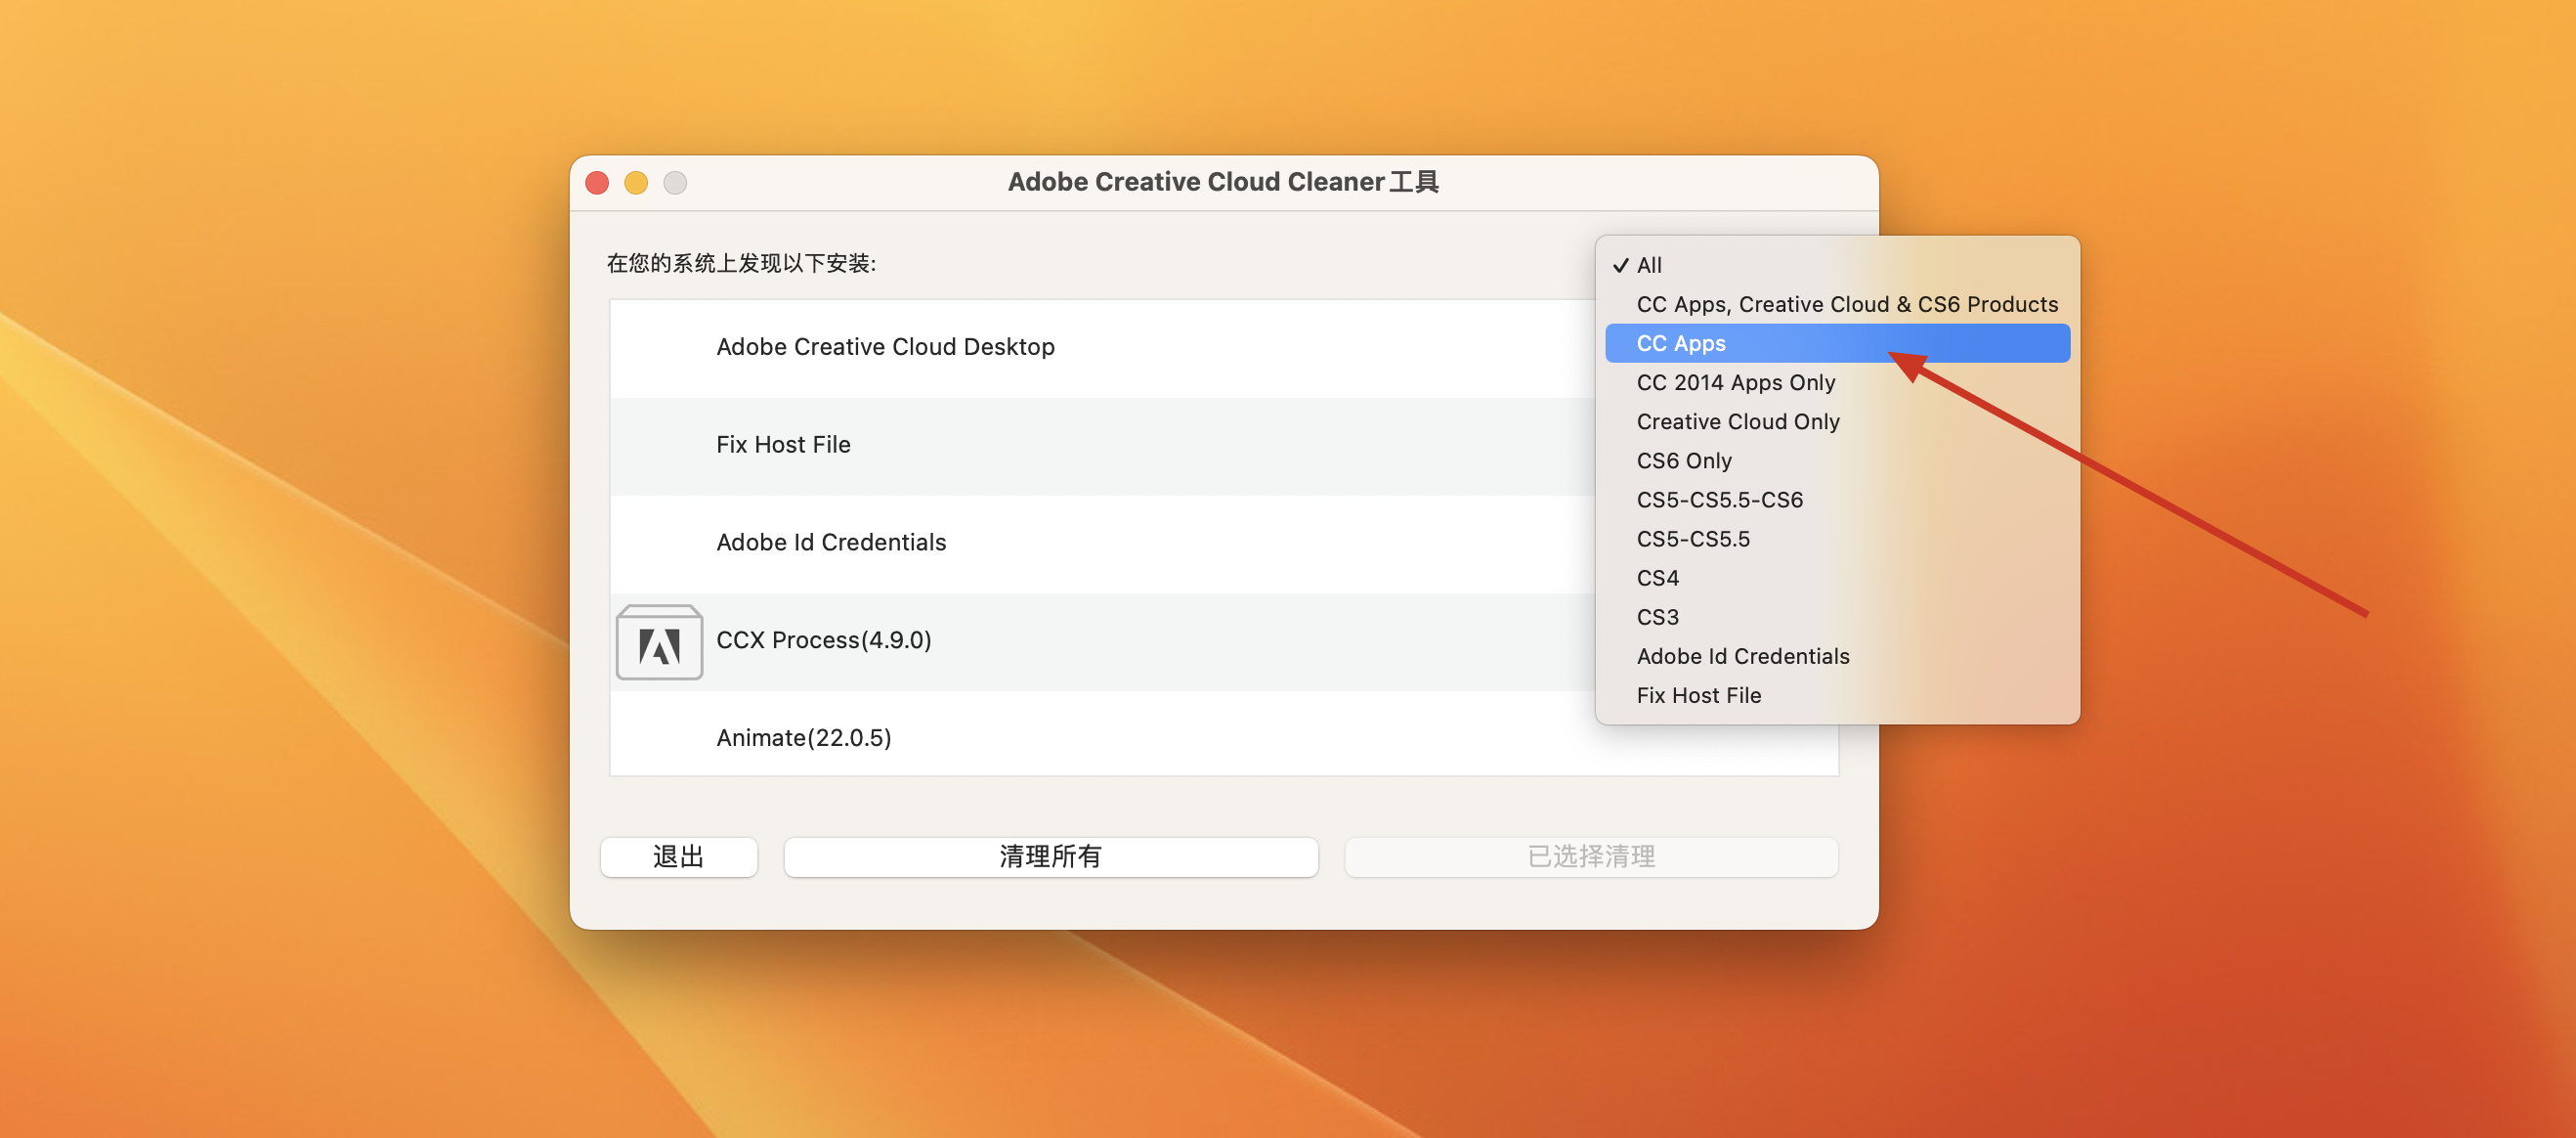The width and height of the screenshot is (2576, 1138).
Task: Pick CC 2014 Apps Only filter
Action: [x=1735, y=382]
